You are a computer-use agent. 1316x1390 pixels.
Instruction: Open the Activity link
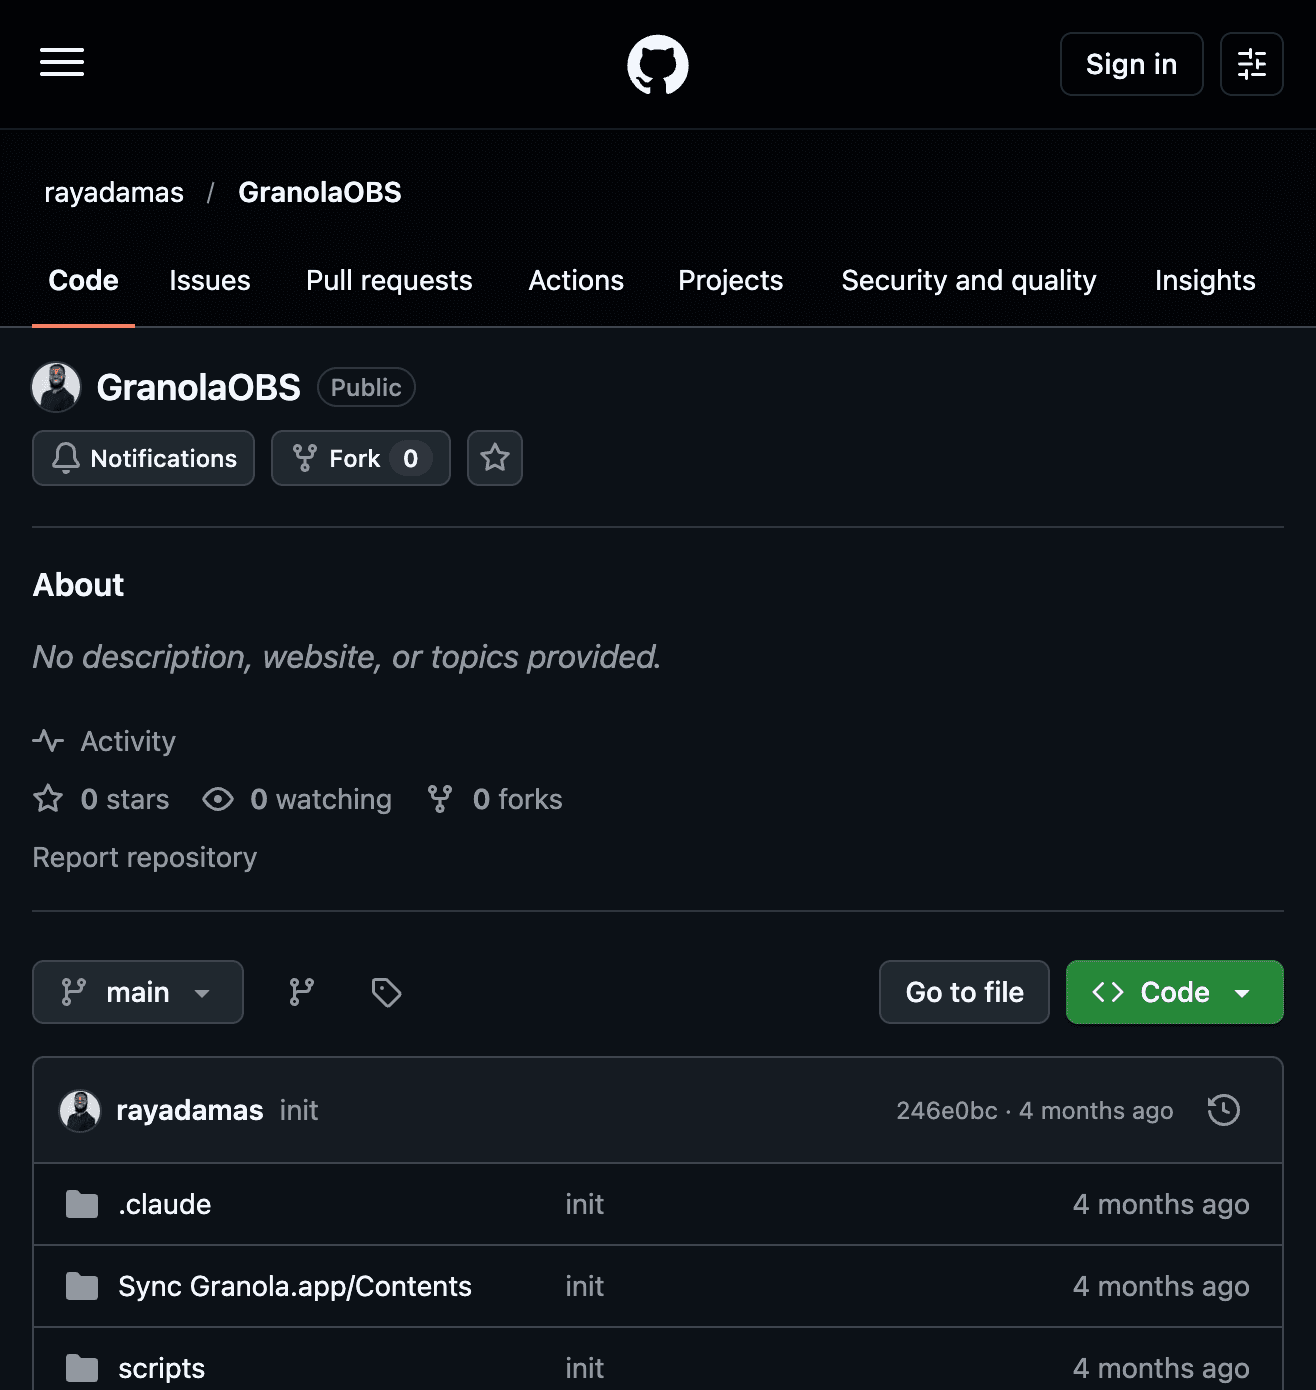(x=128, y=741)
